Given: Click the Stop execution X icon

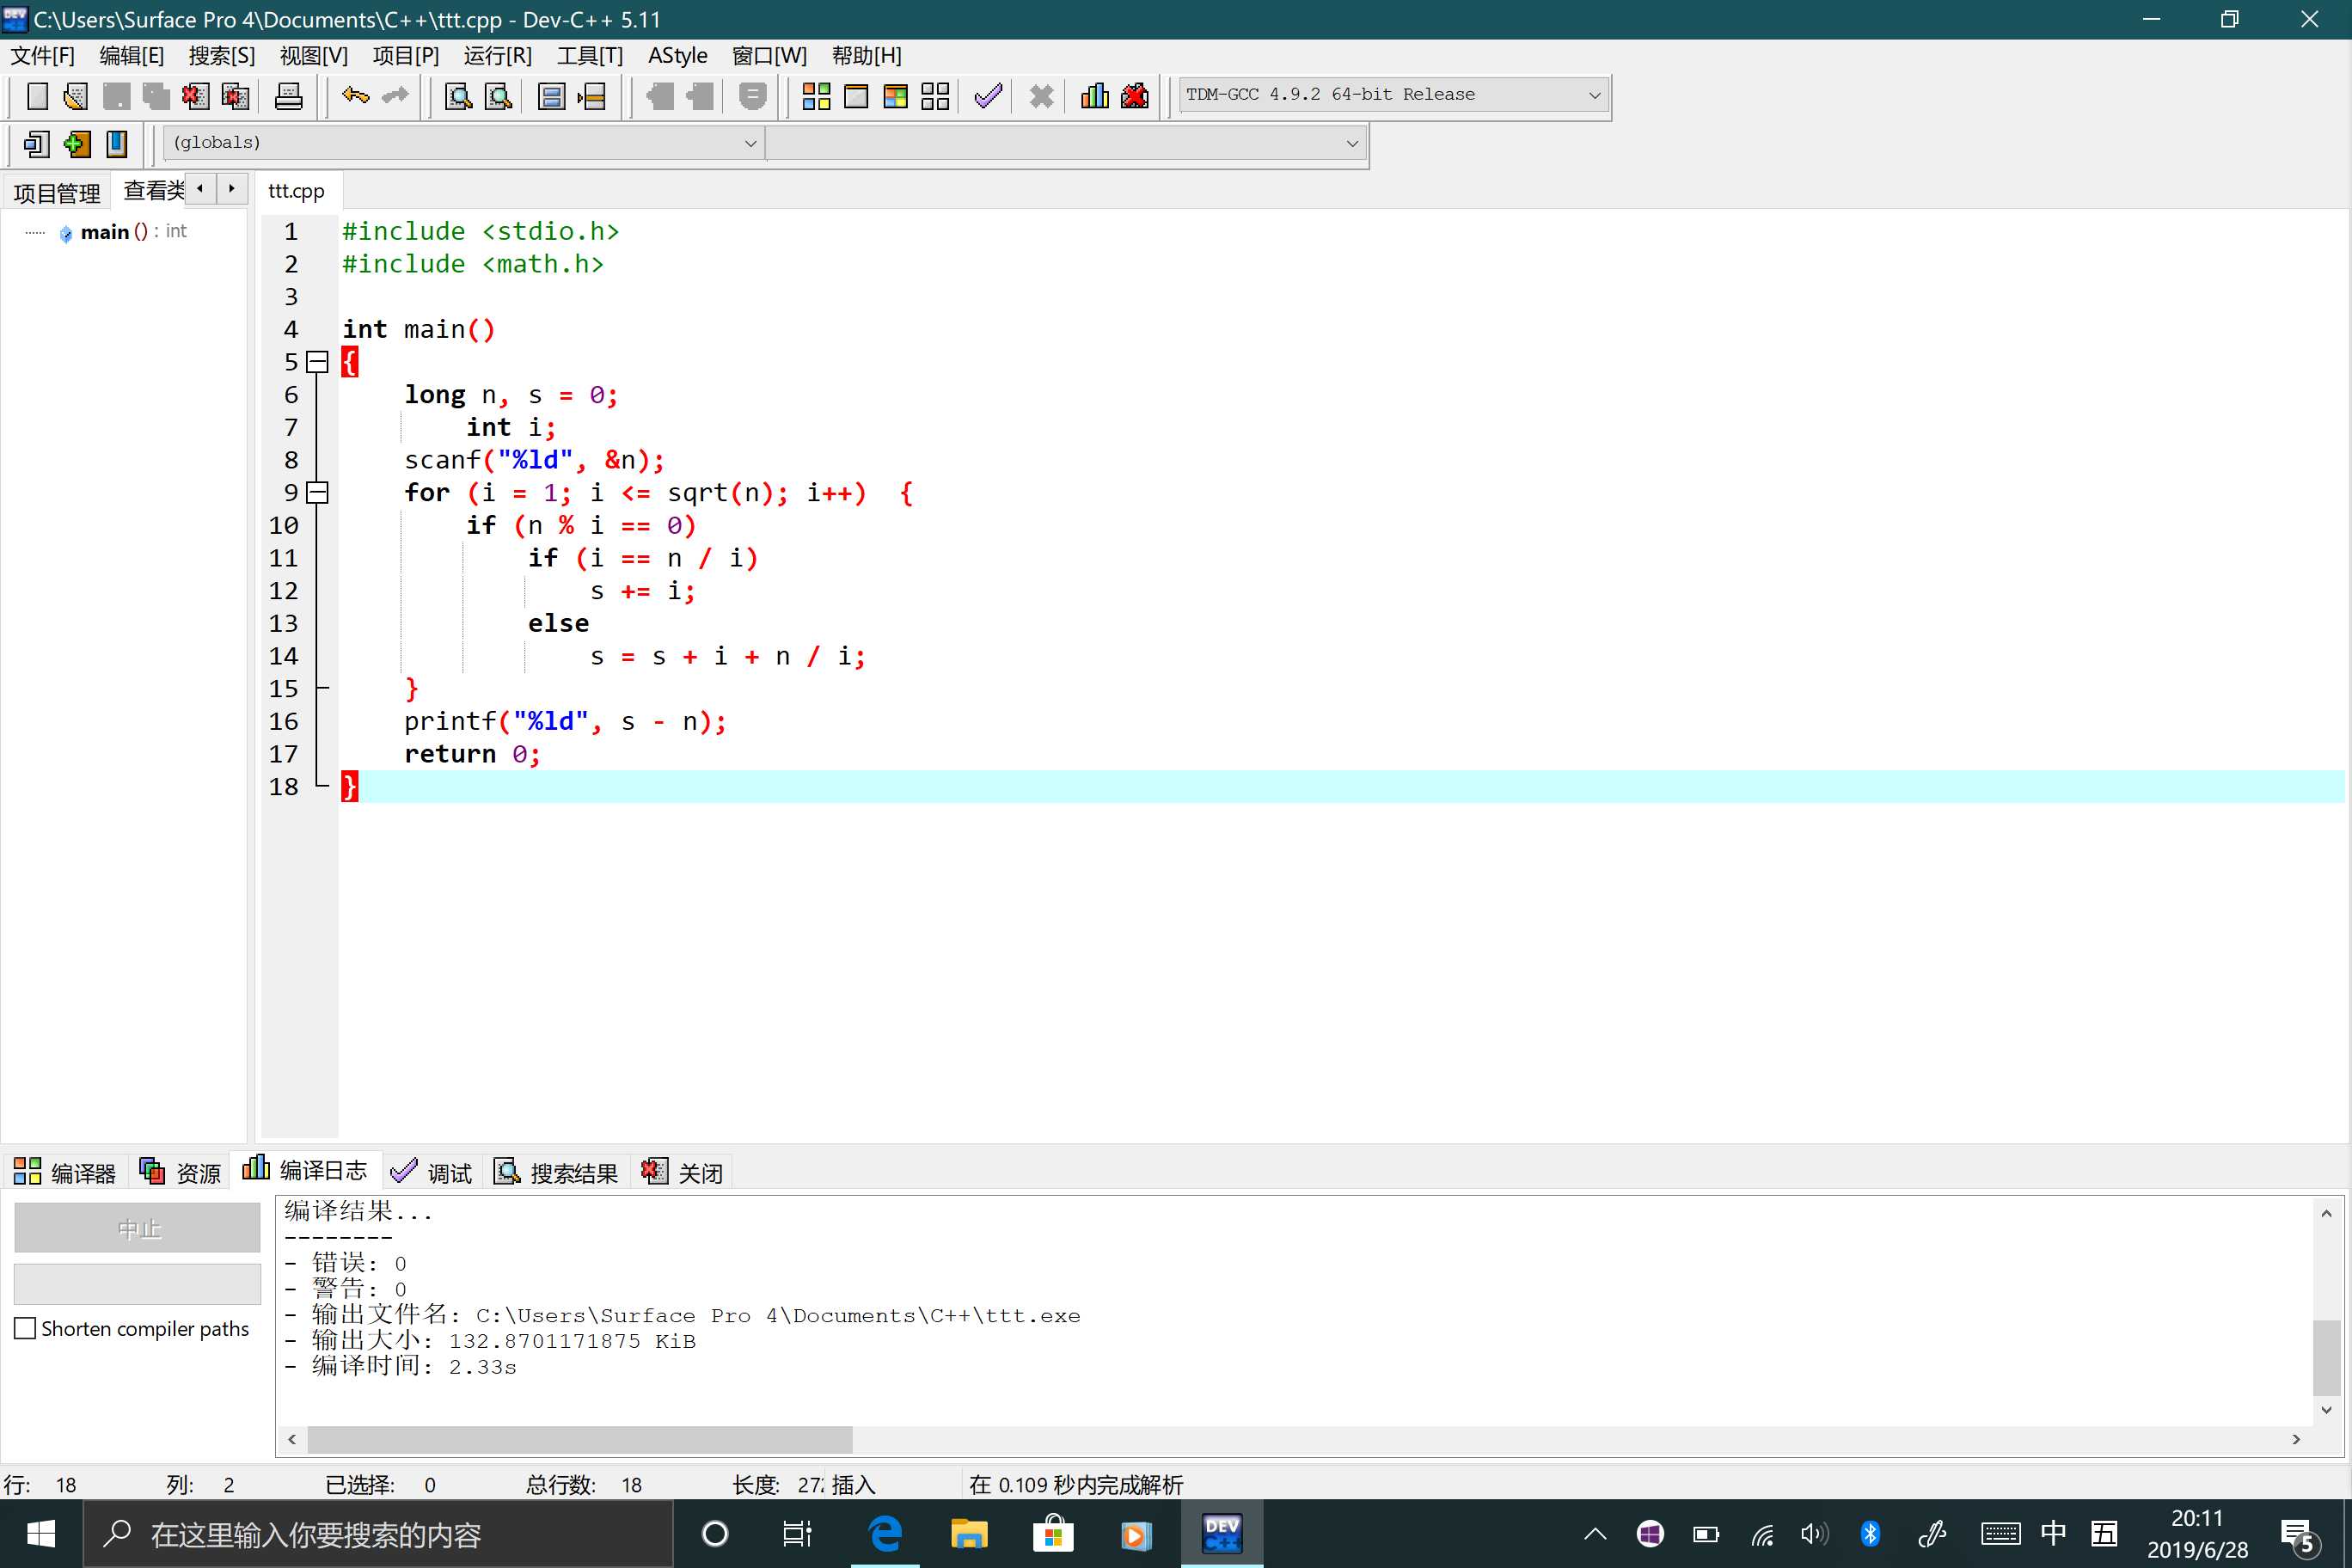Looking at the screenshot, I should 1041,96.
